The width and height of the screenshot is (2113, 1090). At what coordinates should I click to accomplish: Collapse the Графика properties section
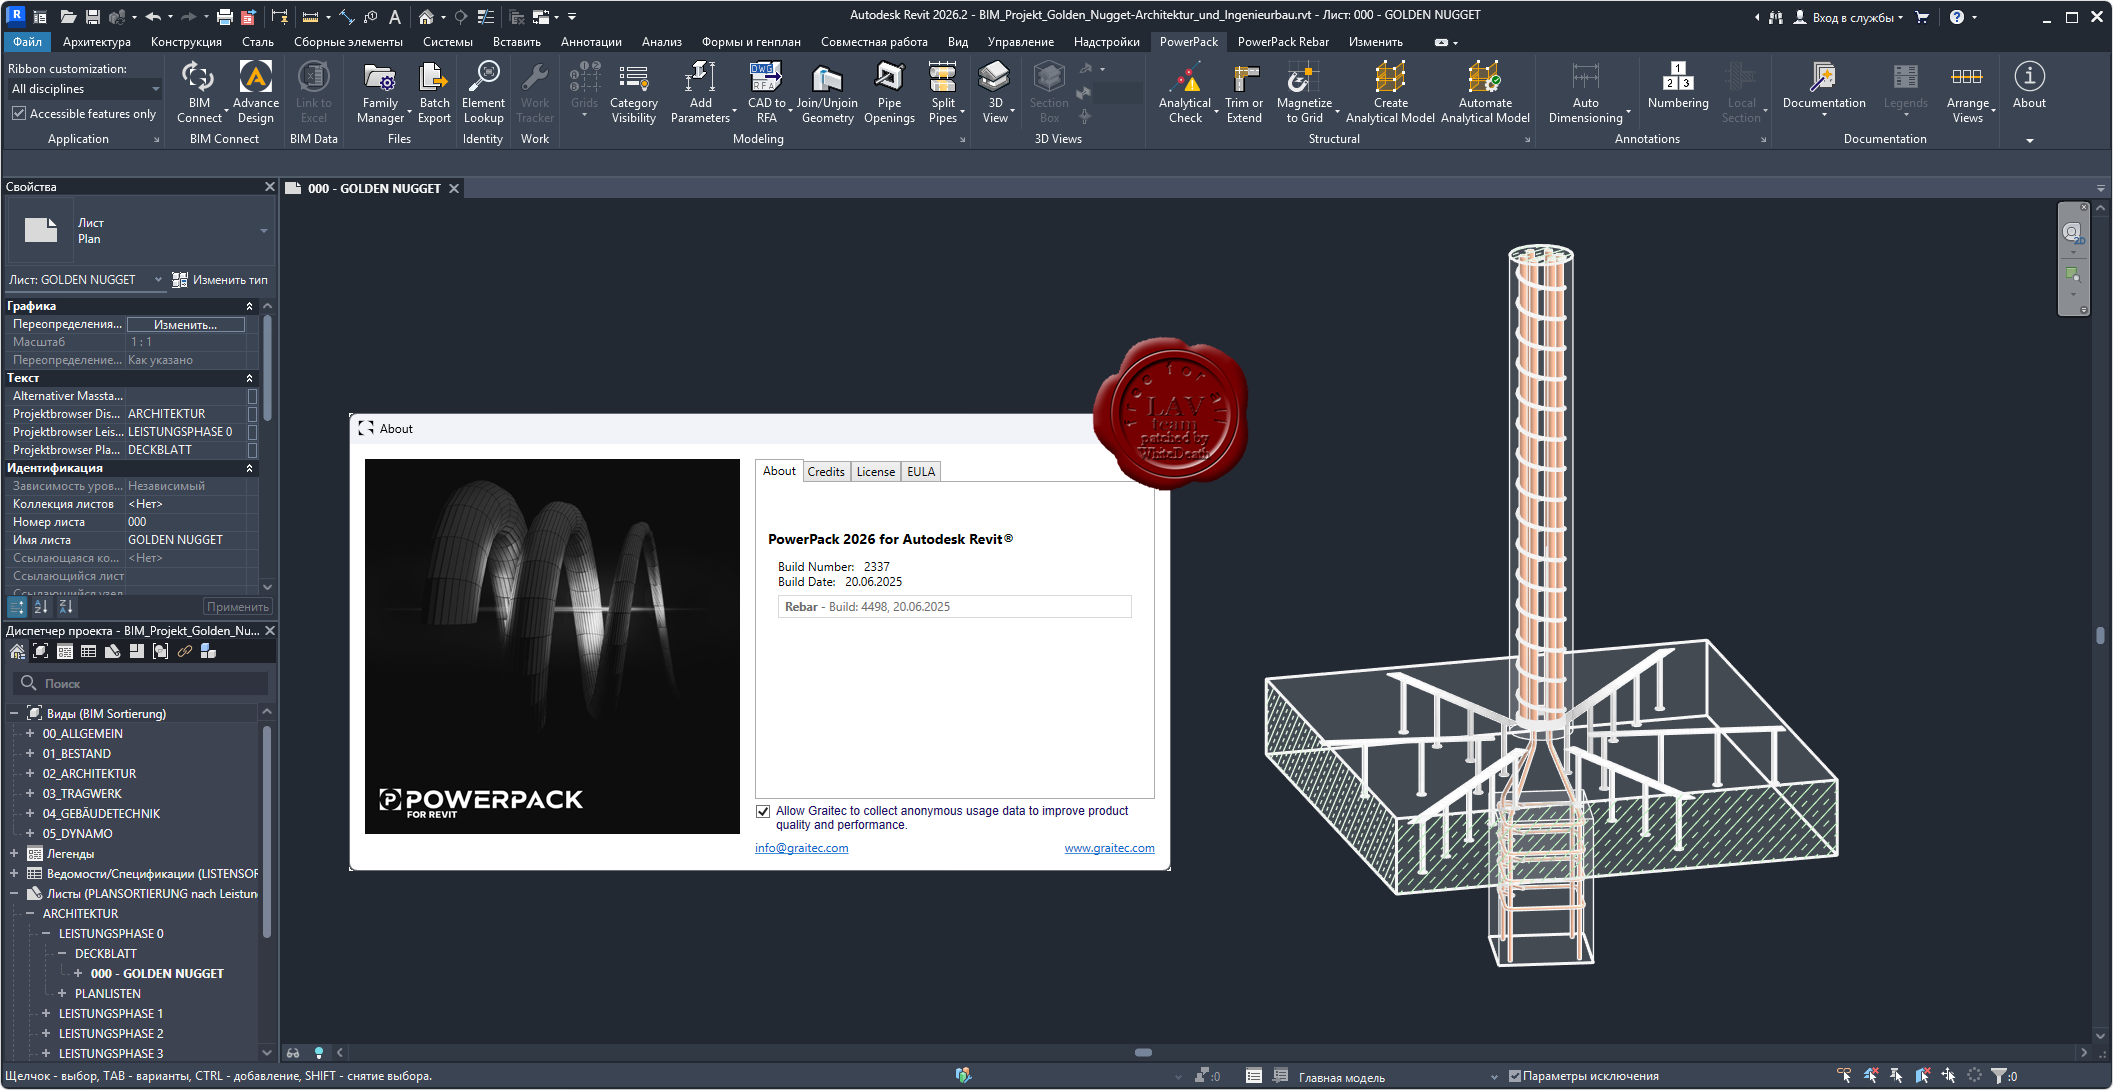pyautogui.click(x=249, y=306)
